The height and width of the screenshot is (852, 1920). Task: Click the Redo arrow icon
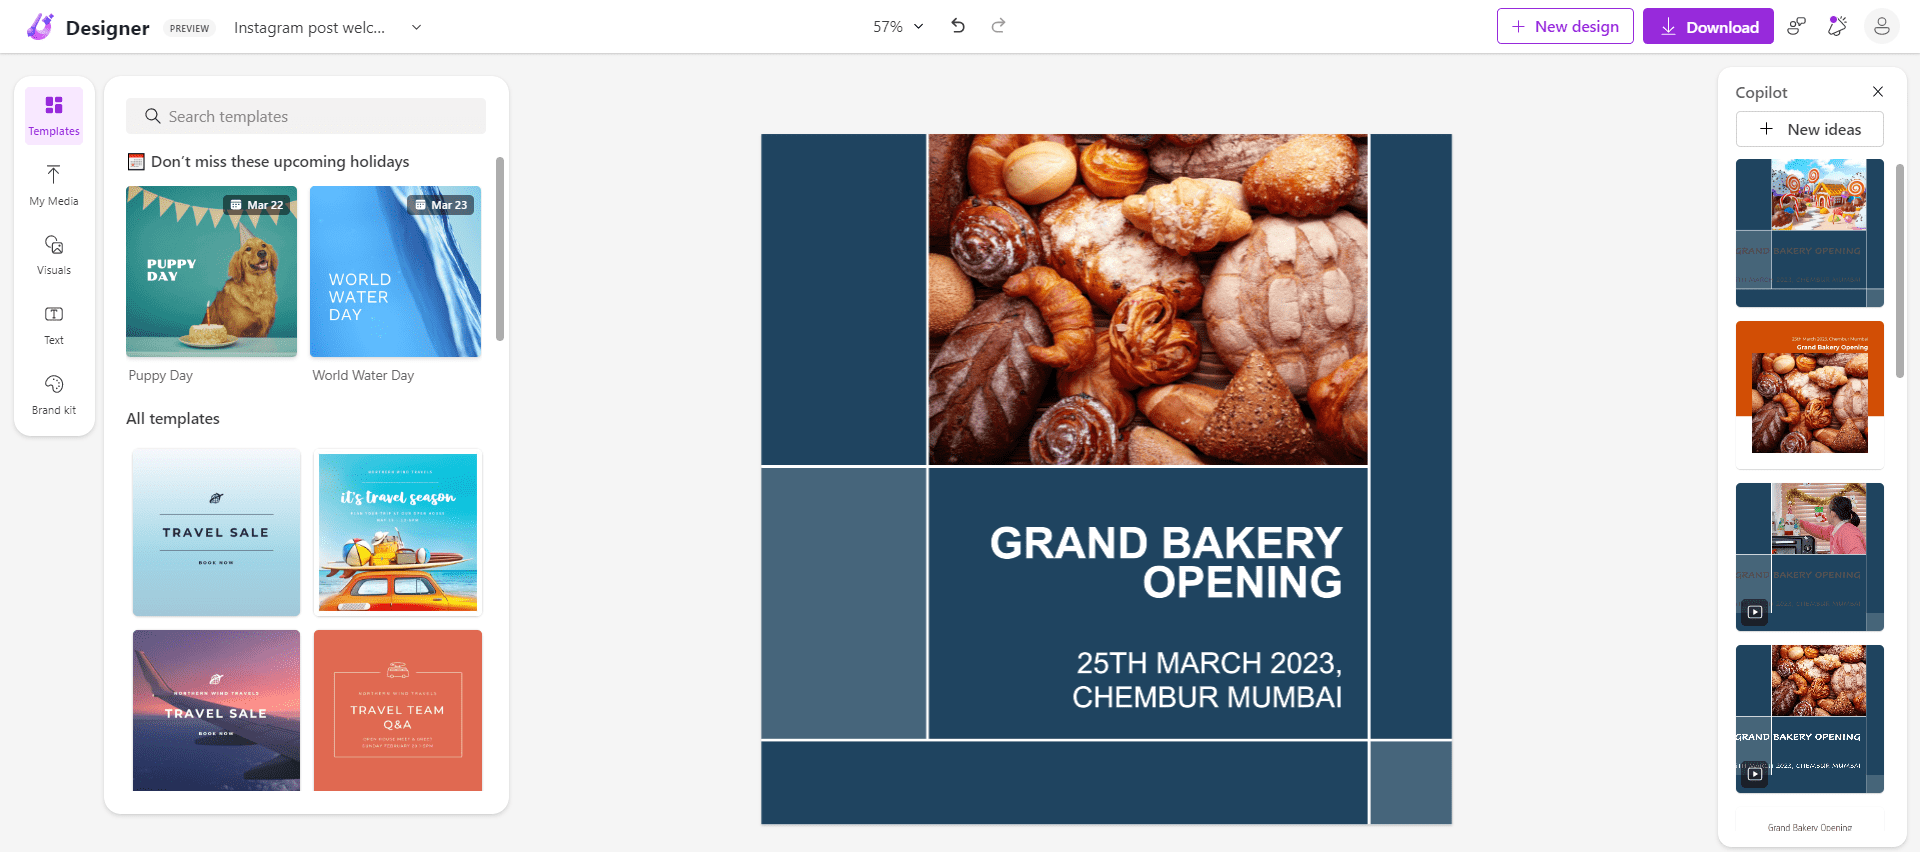pyautogui.click(x=998, y=26)
